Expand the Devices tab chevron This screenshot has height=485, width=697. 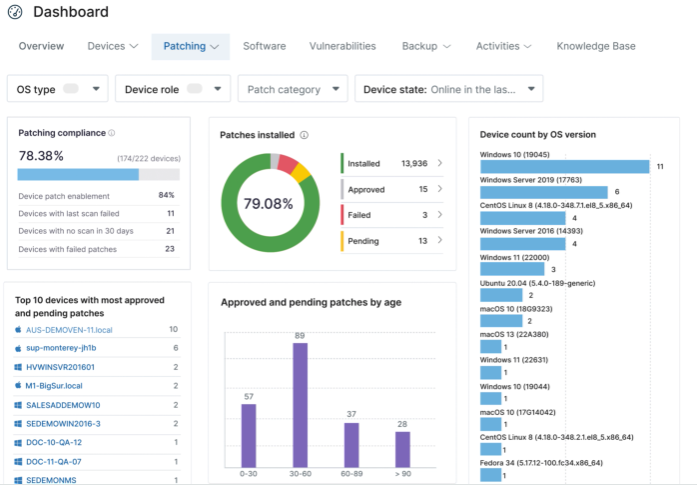point(134,46)
